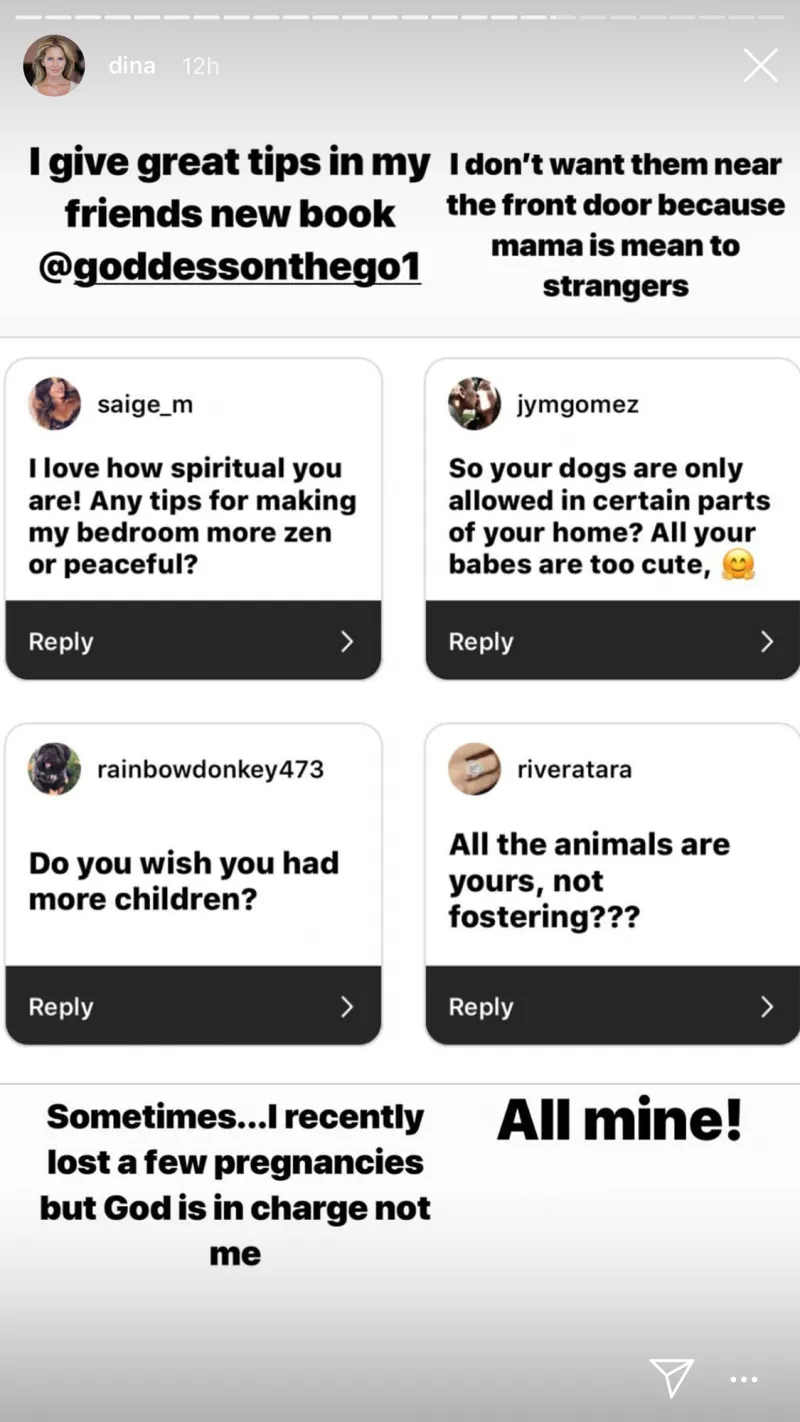
Task: Click the @goddessonthego1 mention link
Action: coord(230,268)
